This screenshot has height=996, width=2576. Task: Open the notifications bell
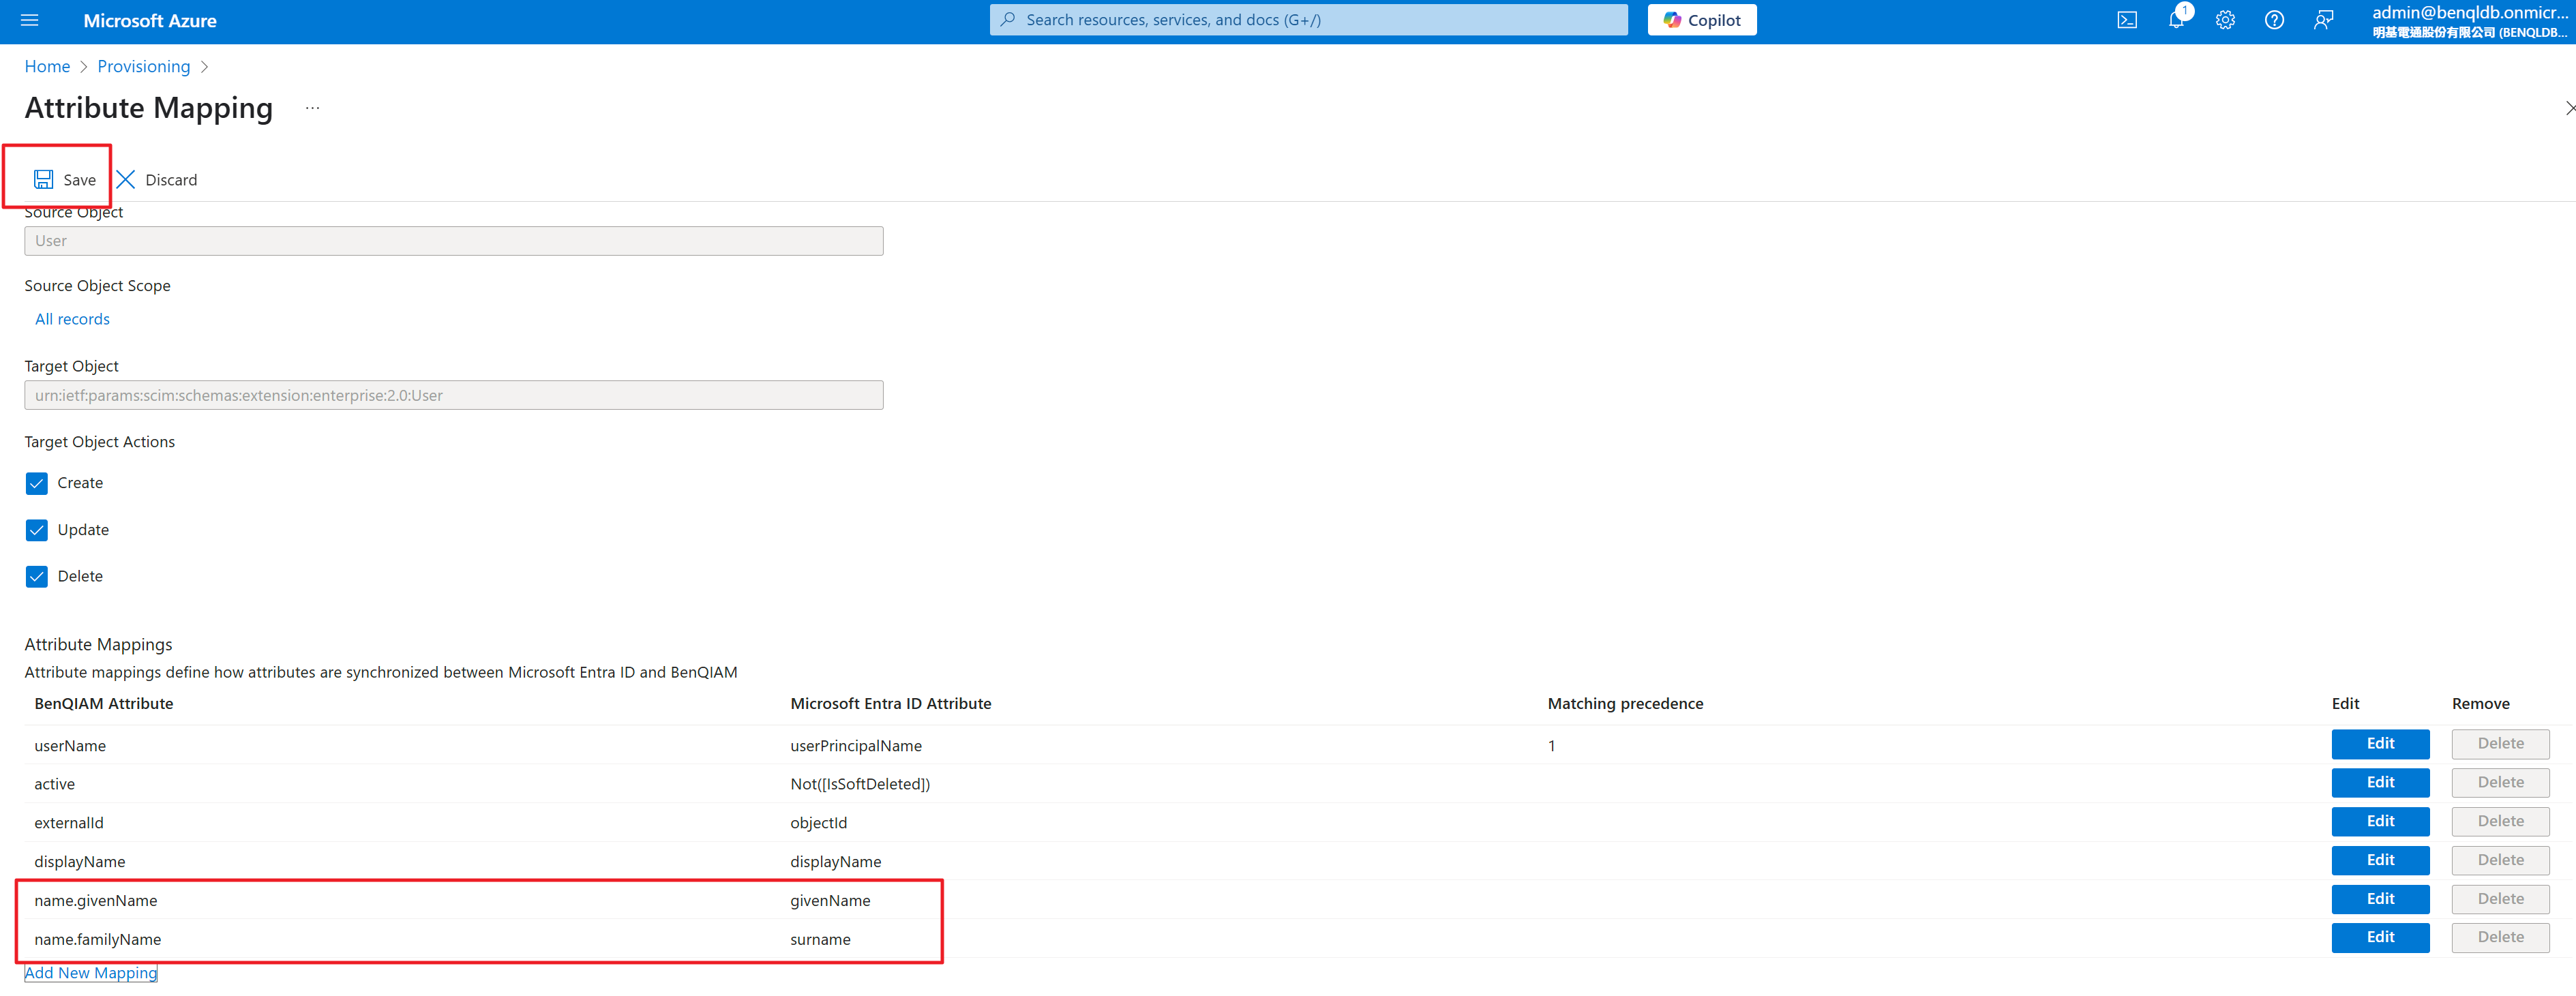[2175, 20]
